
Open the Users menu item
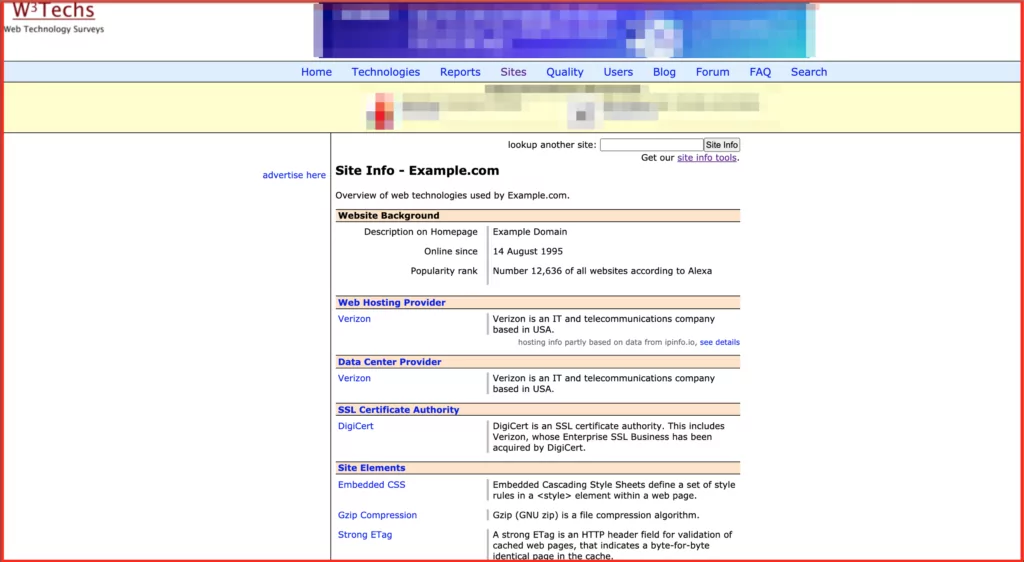click(x=618, y=72)
